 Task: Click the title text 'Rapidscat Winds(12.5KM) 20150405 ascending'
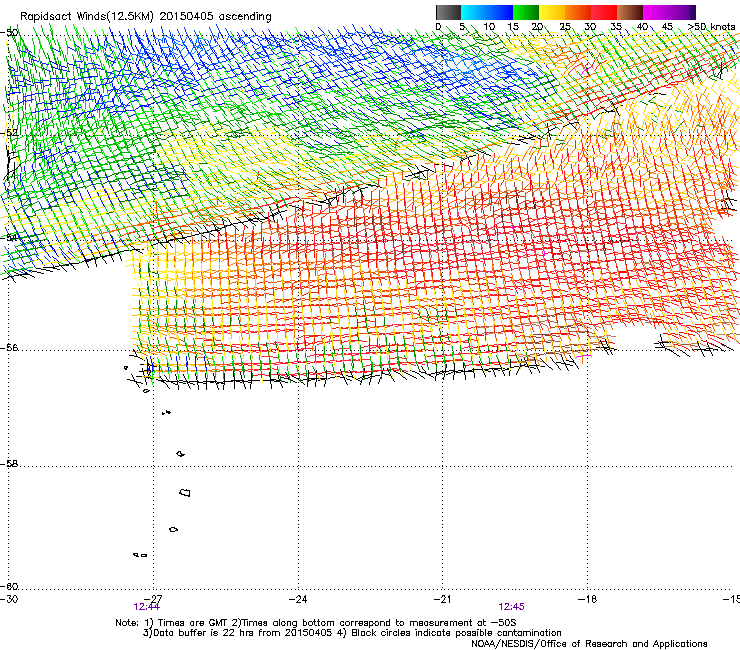pyautogui.click(x=146, y=17)
